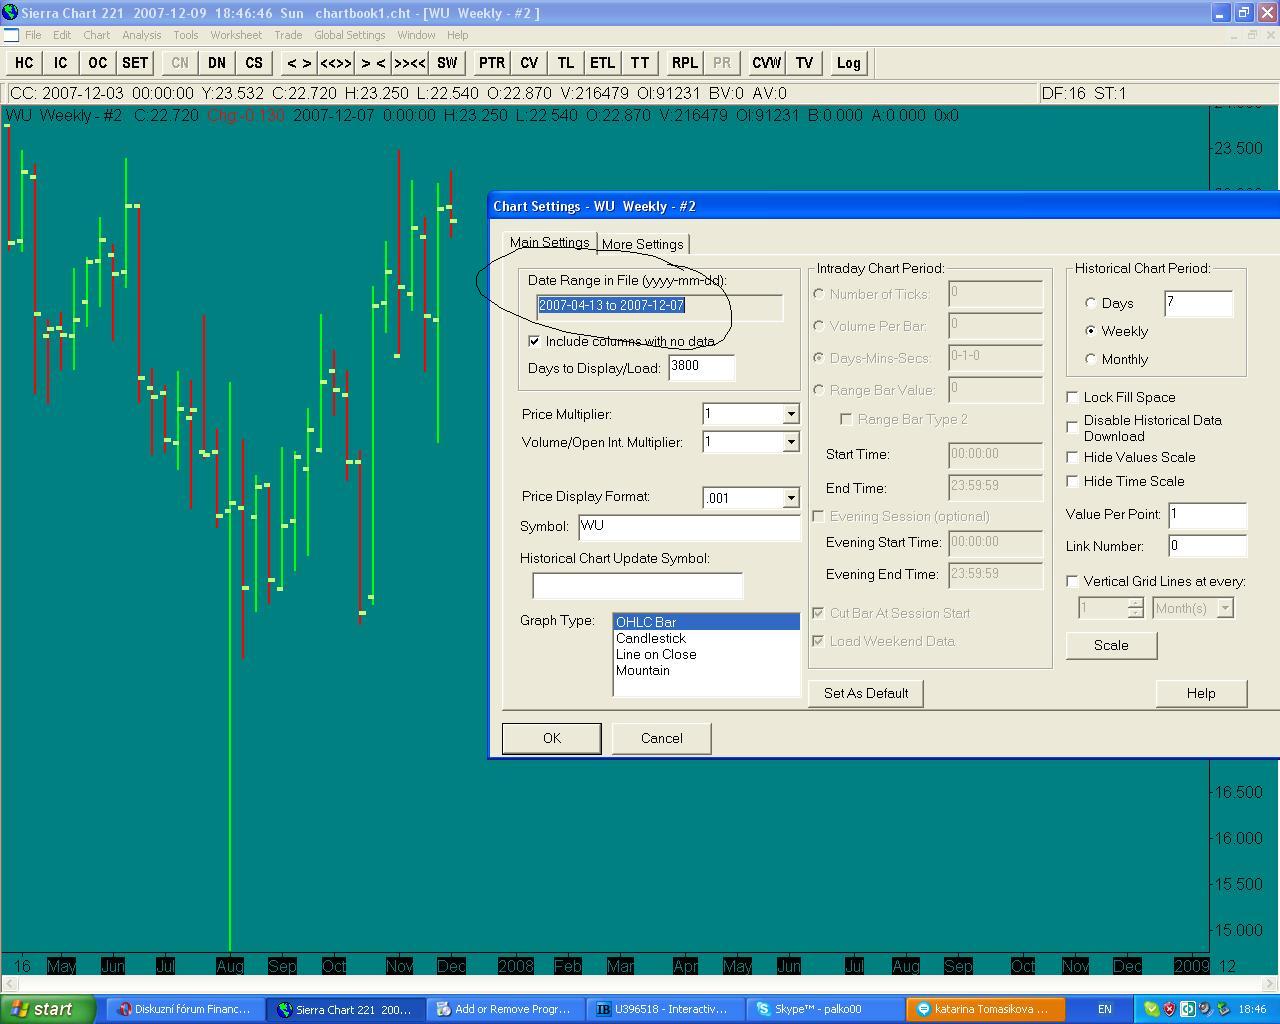Viewport: 1280px width, 1024px height.
Task: Select the PTR pointer tool button
Action: [x=491, y=63]
